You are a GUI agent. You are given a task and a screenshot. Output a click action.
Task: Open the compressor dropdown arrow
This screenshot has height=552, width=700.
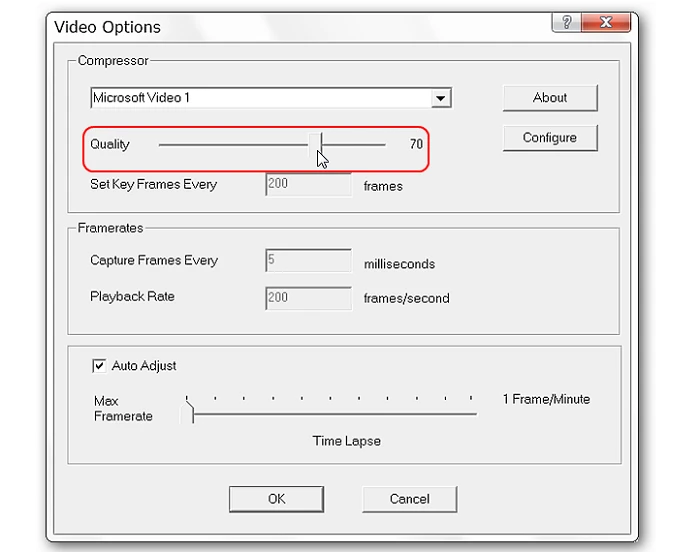click(440, 98)
